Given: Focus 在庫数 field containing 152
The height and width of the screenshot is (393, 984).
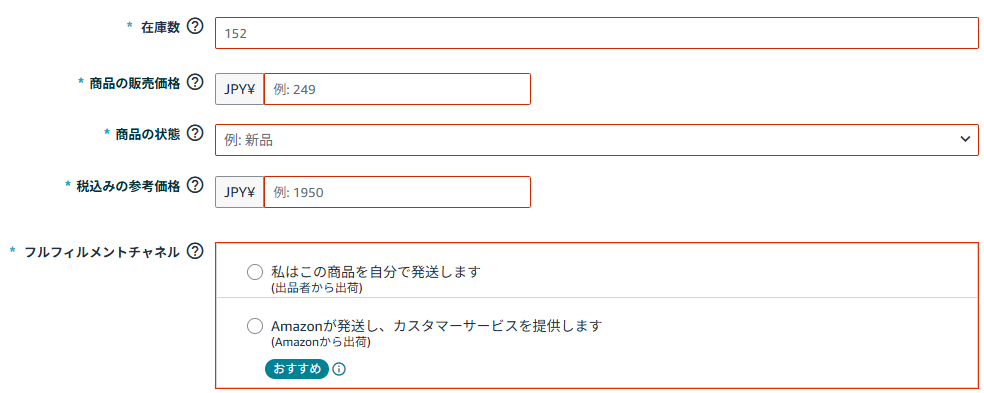Looking at the screenshot, I should [x=596, y=33].
